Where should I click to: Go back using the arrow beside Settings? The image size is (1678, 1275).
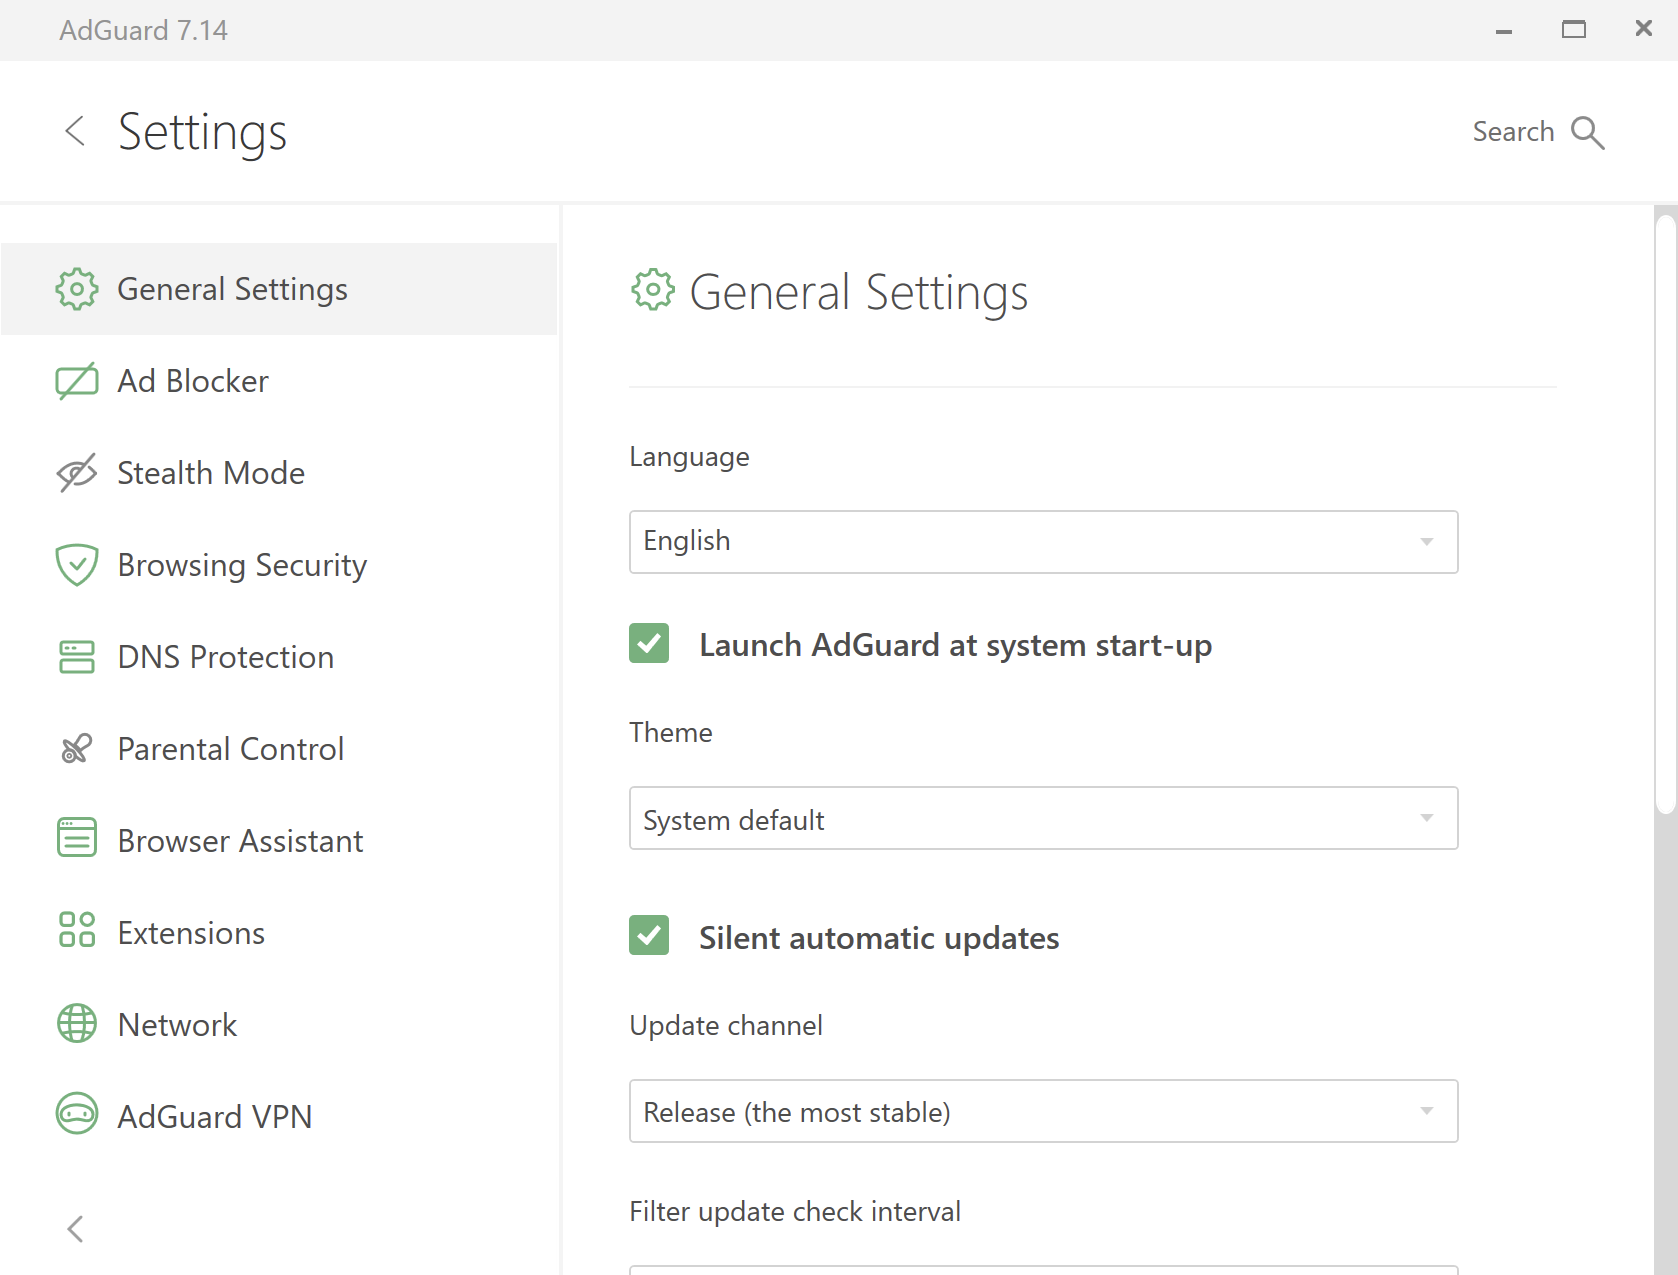coord(75,130)
